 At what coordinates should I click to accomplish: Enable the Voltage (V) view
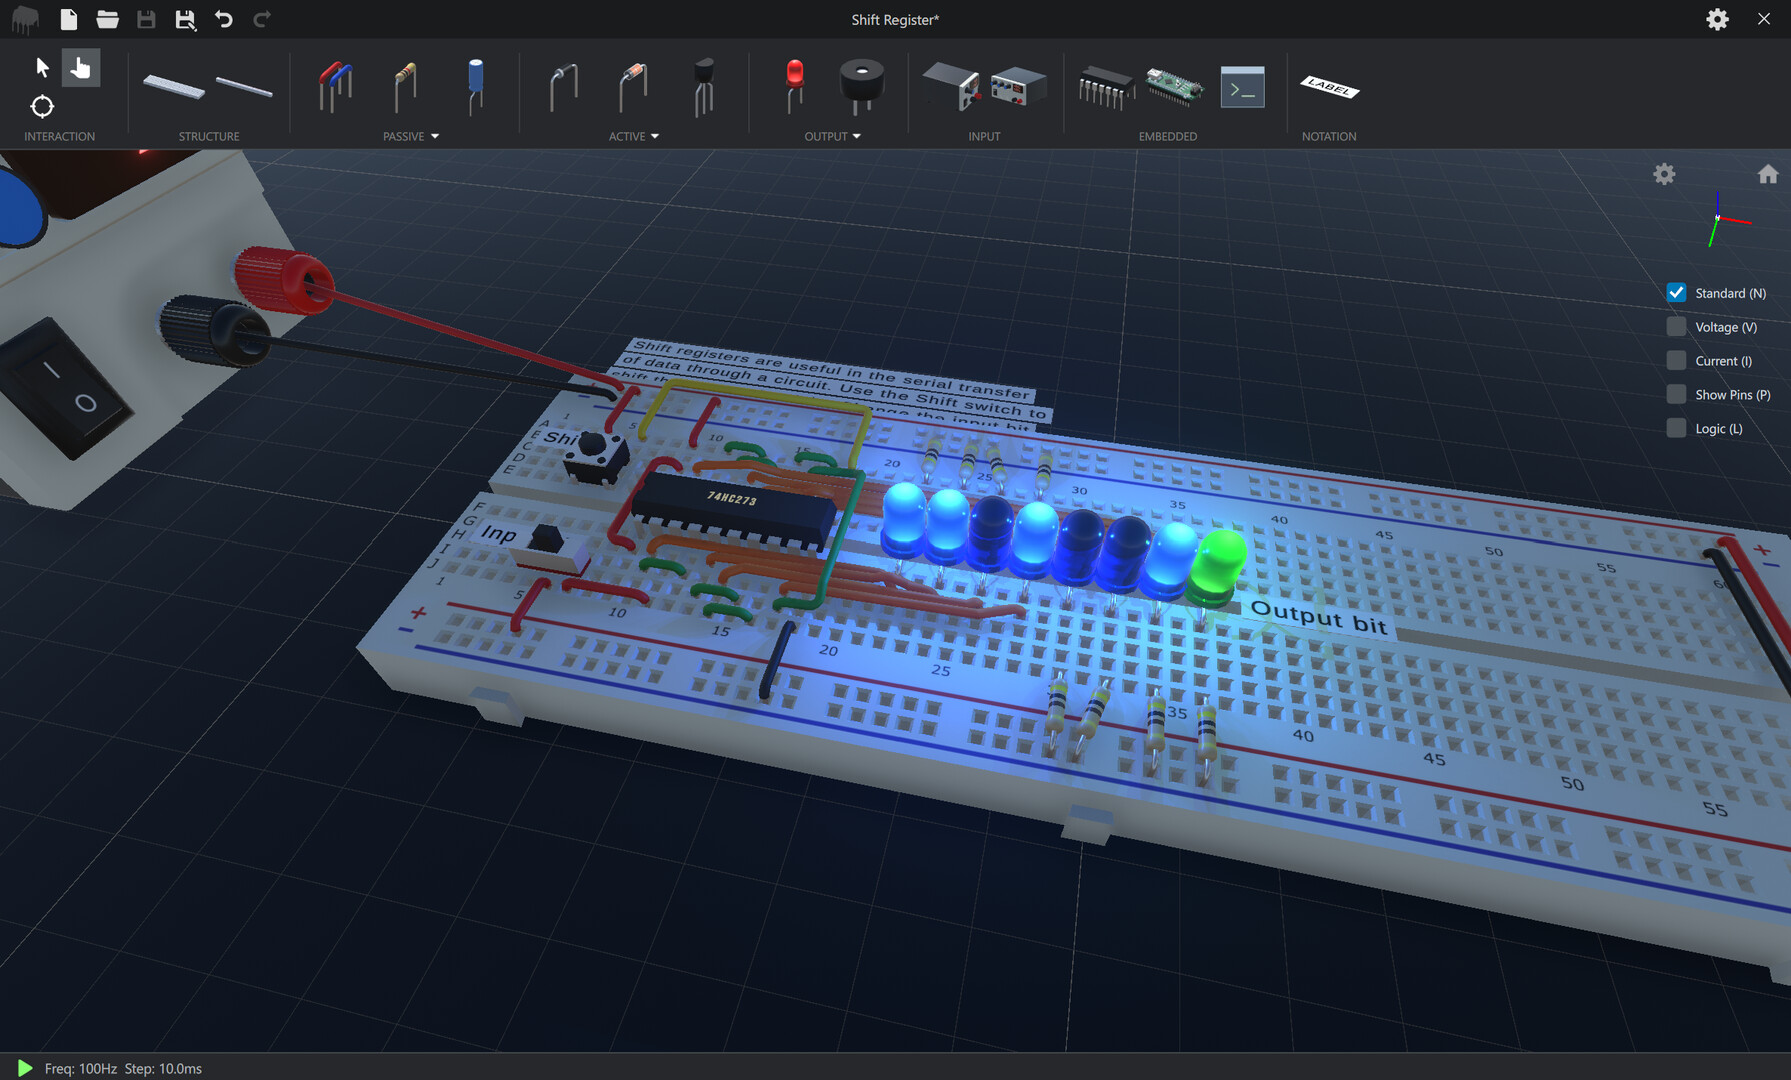point(1676,326)
